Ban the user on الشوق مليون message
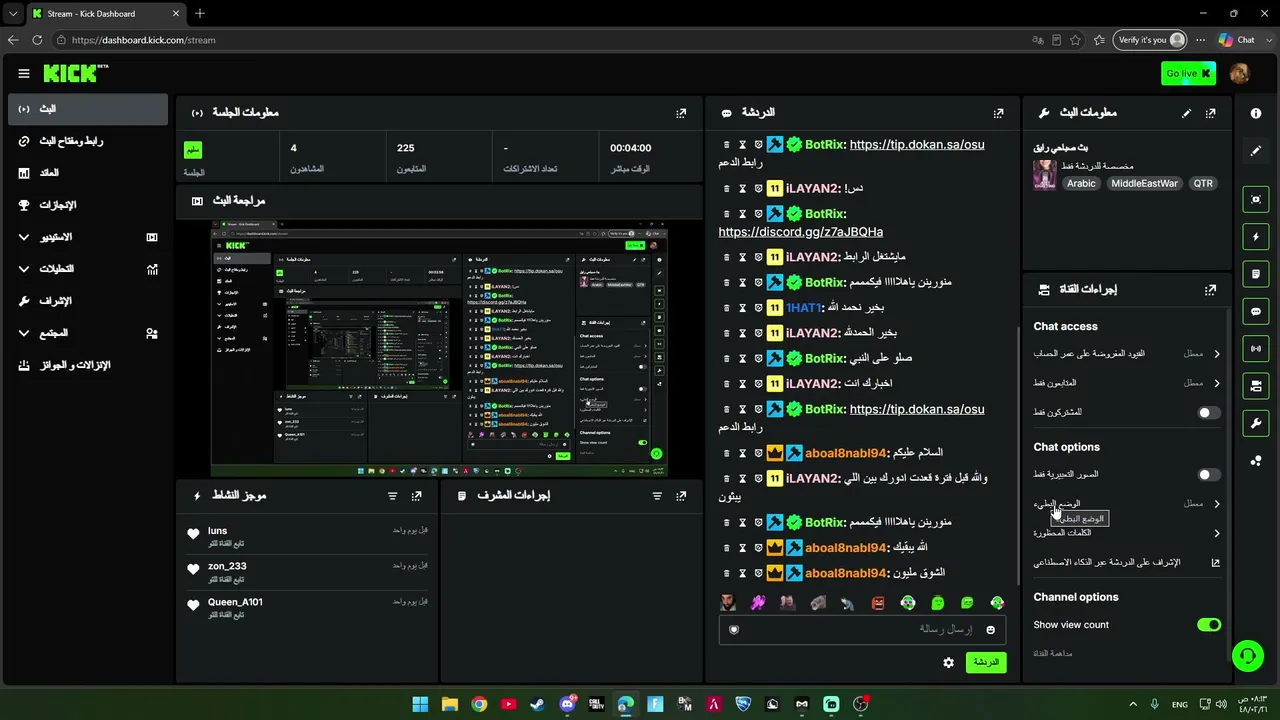The width and height of the screenshot is (1280, 720). [759, 573]
